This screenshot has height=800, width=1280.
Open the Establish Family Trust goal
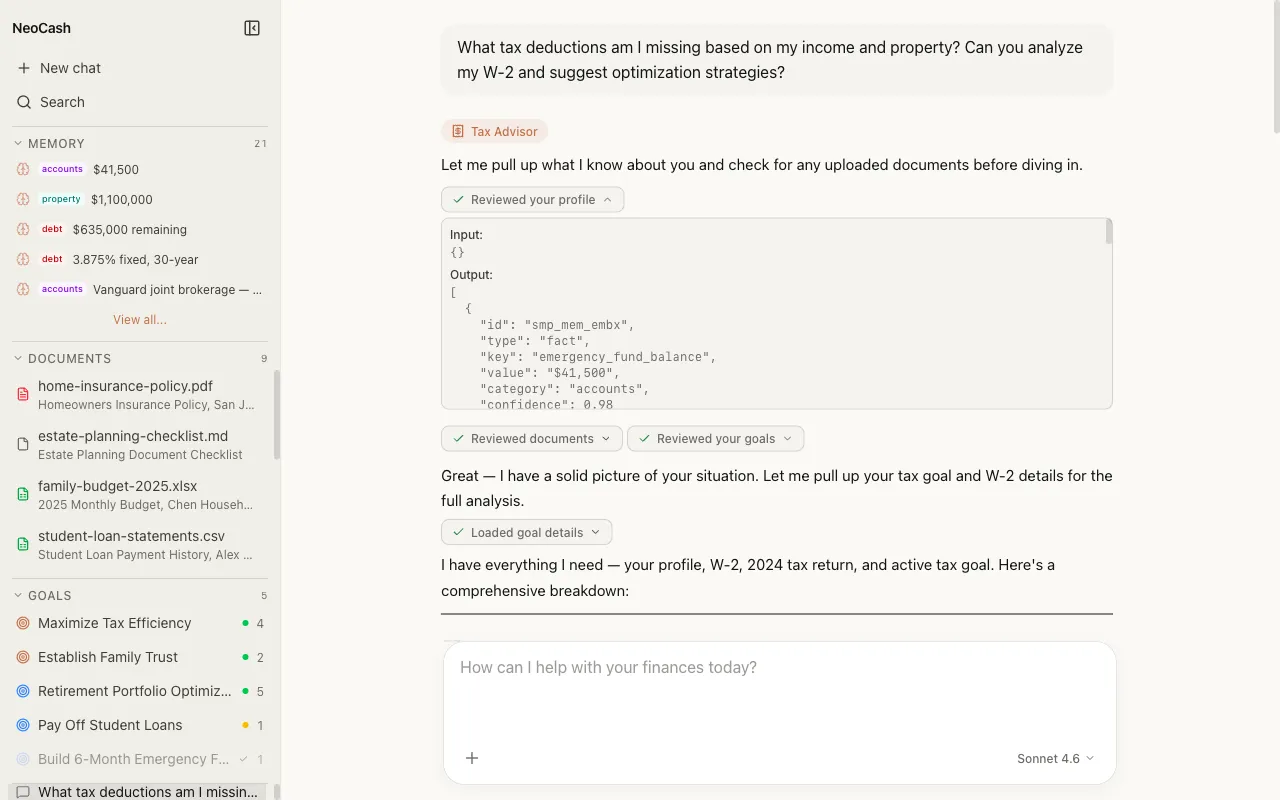[108, 657]
